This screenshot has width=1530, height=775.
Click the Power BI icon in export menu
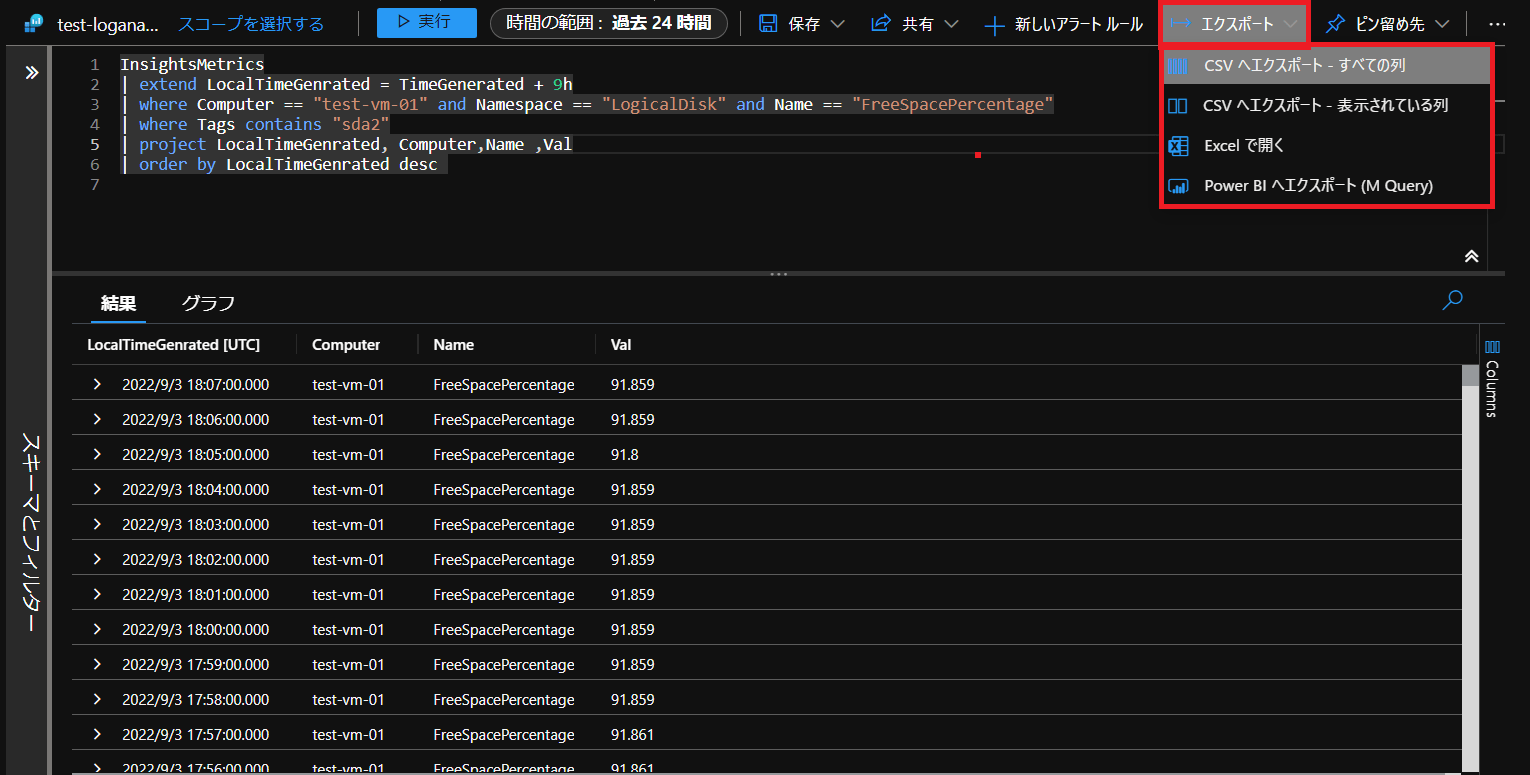[1178, 186]
